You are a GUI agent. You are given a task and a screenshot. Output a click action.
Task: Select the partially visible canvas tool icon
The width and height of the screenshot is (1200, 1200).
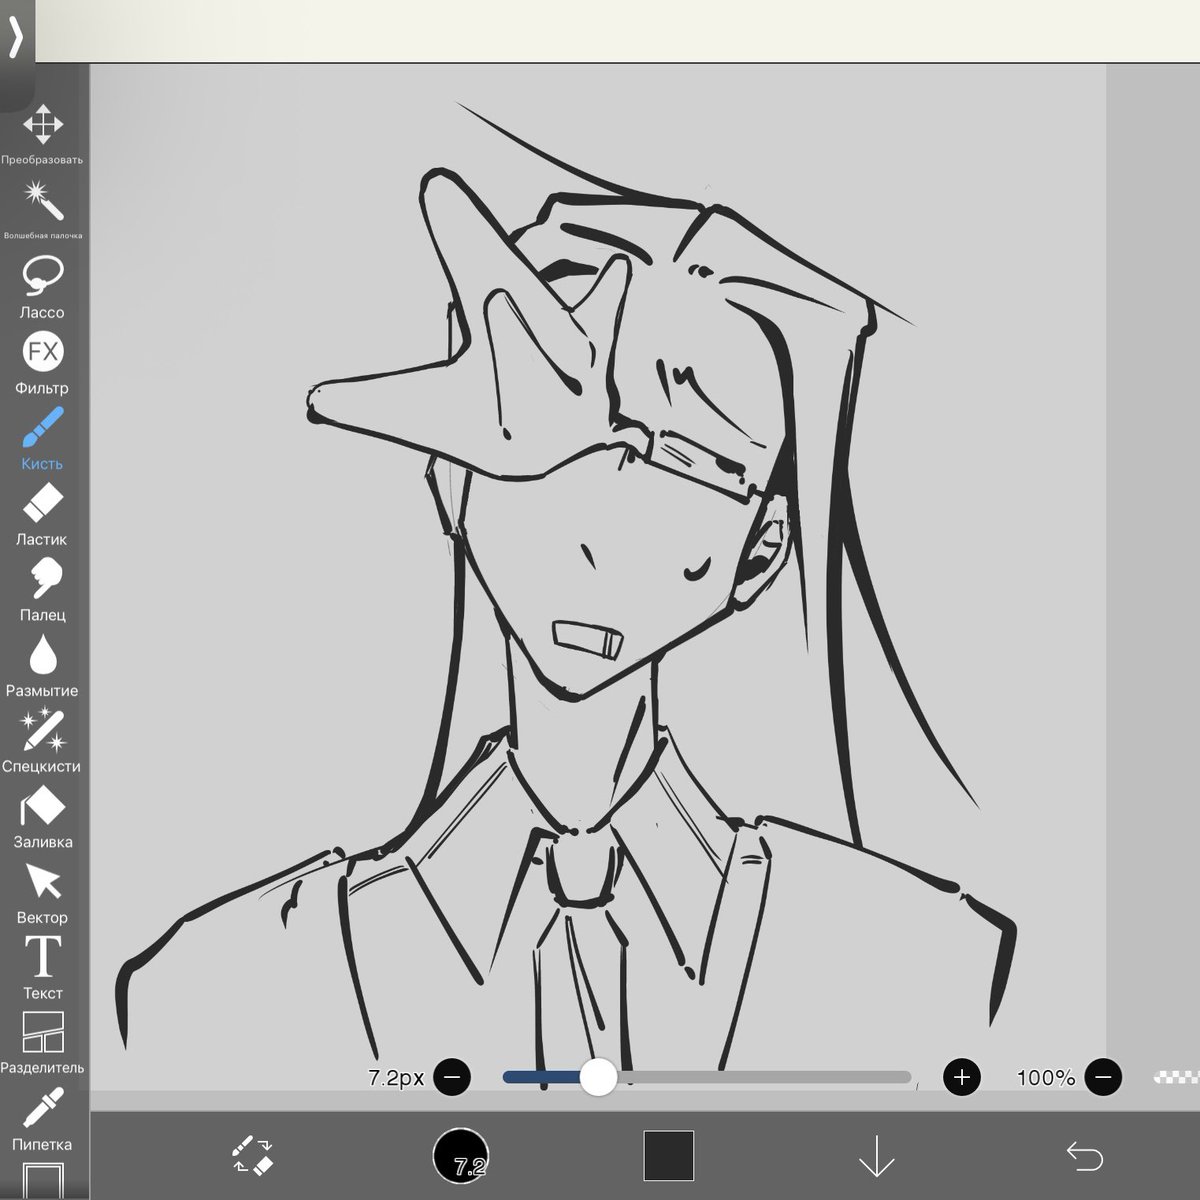[x=42, y=1181]
